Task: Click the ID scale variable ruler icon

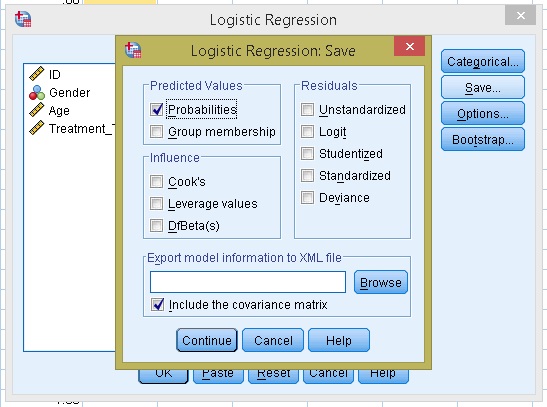Action: (x=37, y=74)
